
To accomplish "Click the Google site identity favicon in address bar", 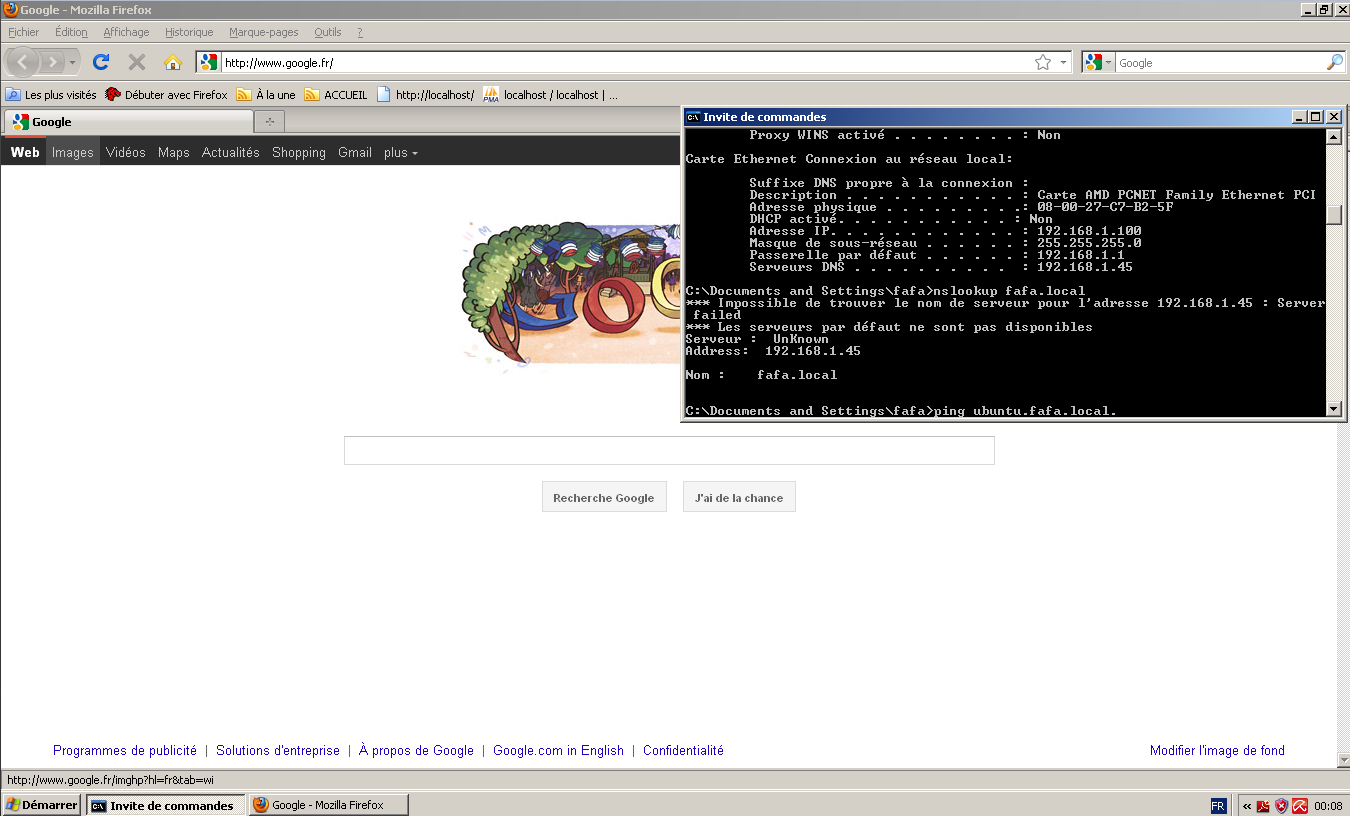I will tap(208, 62).
